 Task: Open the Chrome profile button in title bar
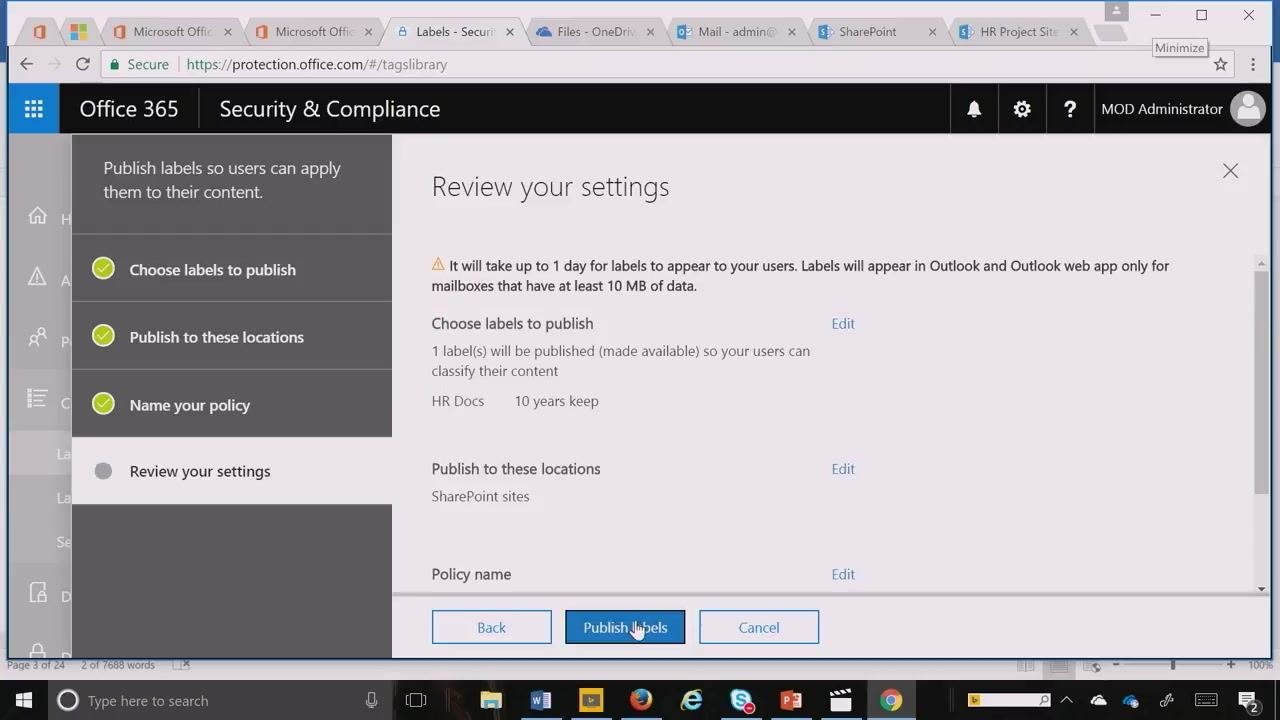pyautogui.click(x=1116, y=12)
